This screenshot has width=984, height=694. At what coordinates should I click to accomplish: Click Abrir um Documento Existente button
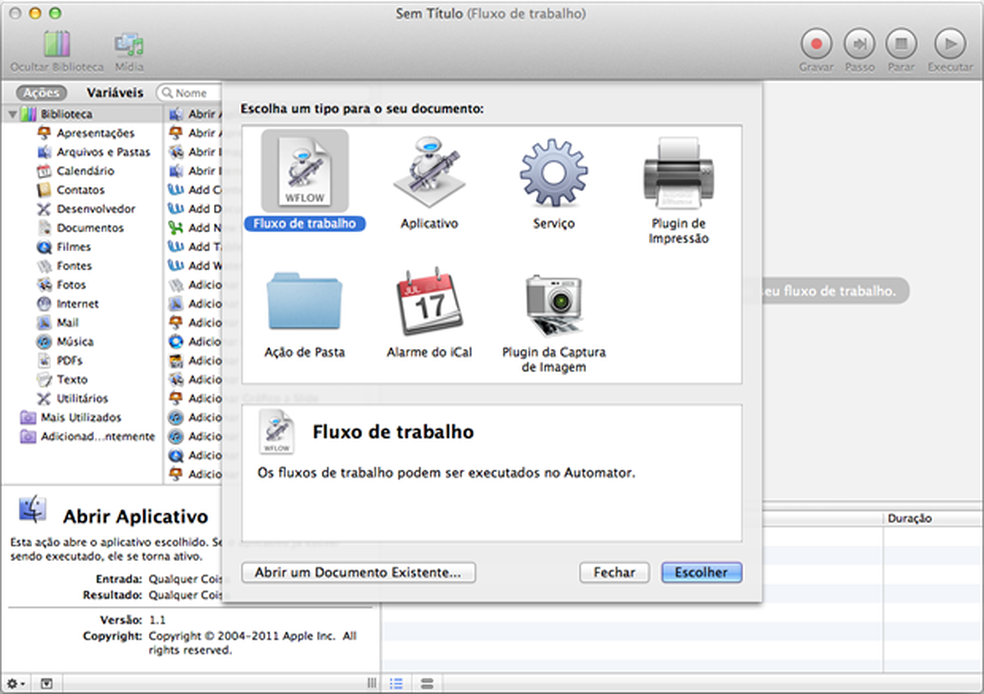(x=358, y=573)
